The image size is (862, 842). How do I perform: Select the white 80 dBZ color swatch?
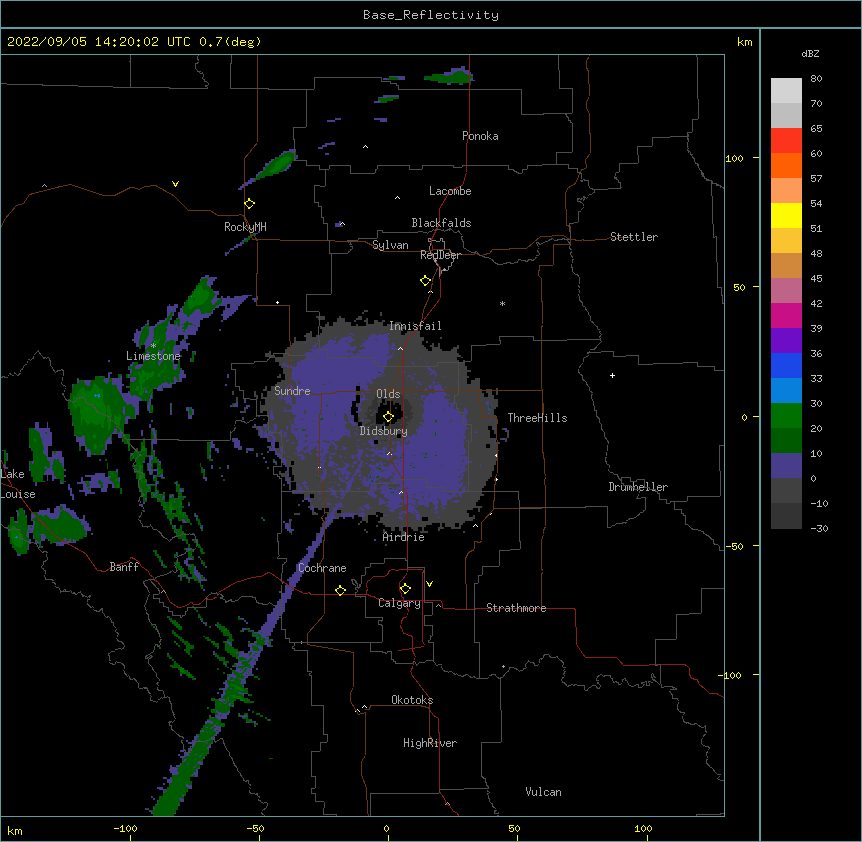pos(786,91)
